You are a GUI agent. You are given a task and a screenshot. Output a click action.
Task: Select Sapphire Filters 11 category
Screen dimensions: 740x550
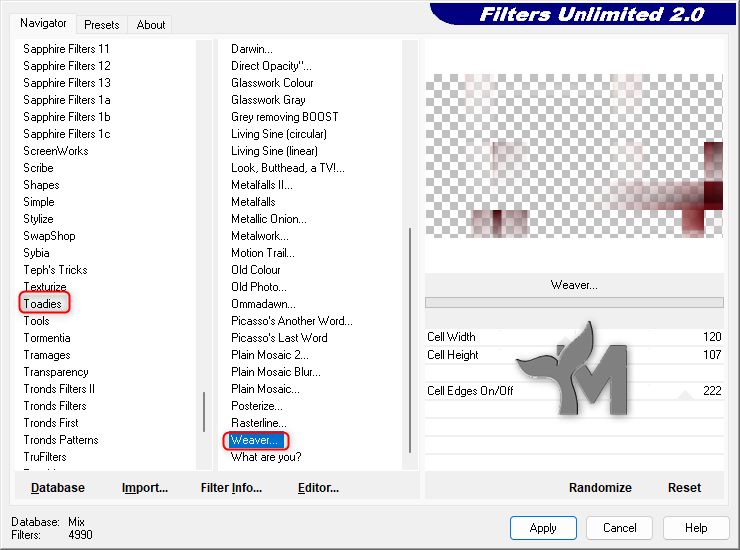[x=67, y=49]
